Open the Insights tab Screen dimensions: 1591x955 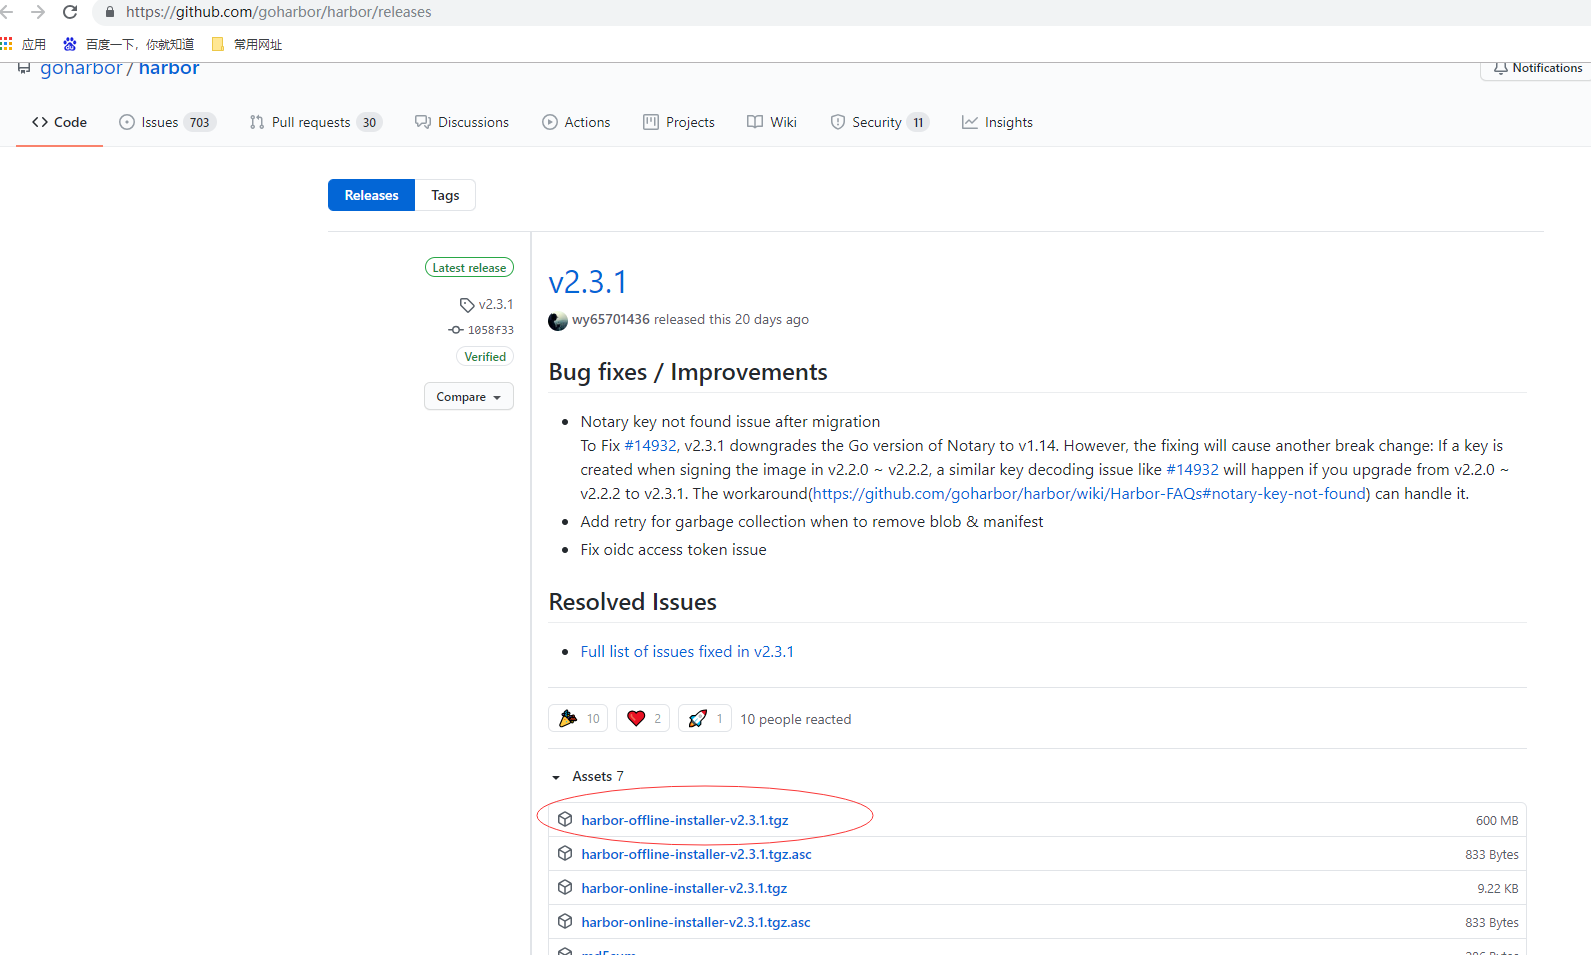click(x=997, y=122)
